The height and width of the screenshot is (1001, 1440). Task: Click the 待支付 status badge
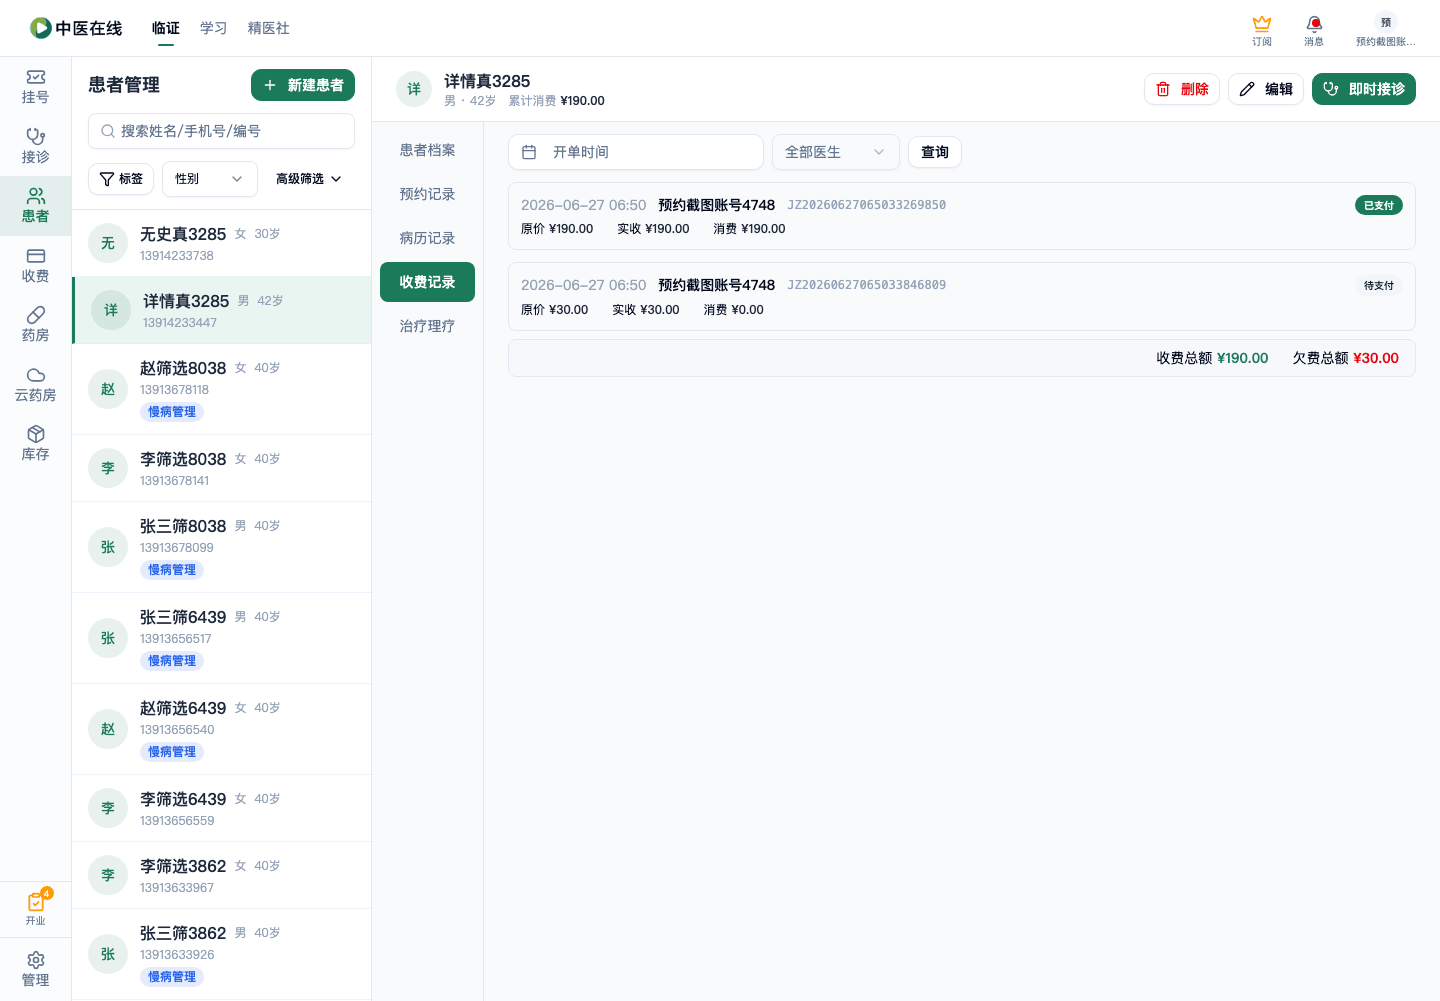pos(1379,285)
